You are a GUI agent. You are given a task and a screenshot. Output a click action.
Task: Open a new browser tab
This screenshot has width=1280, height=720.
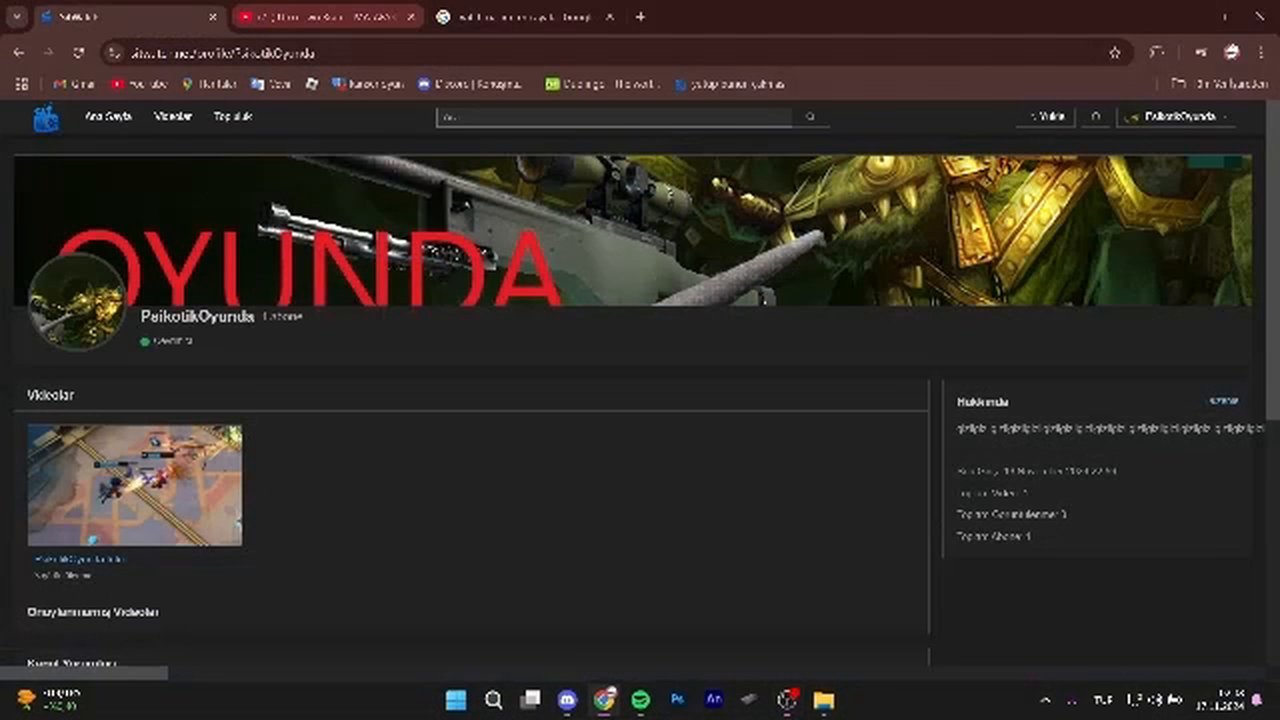640,17
